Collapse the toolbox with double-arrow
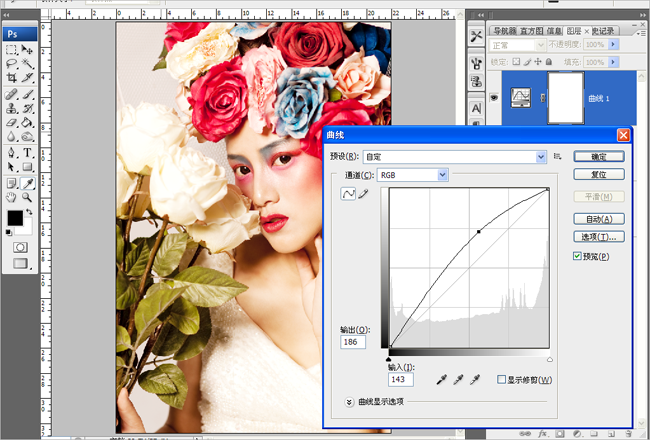 (7, 15)
